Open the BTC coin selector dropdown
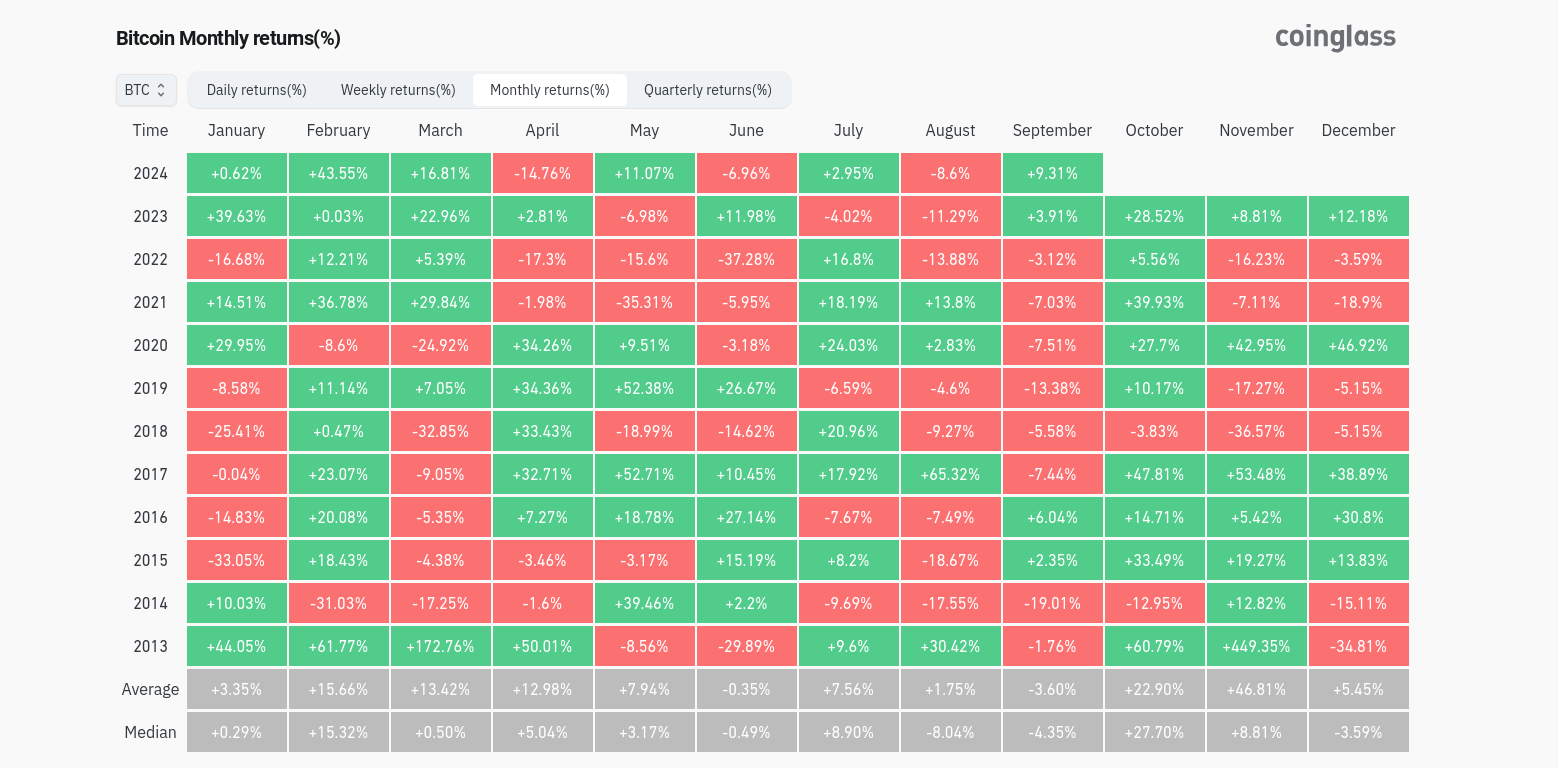 click(146, 90)
